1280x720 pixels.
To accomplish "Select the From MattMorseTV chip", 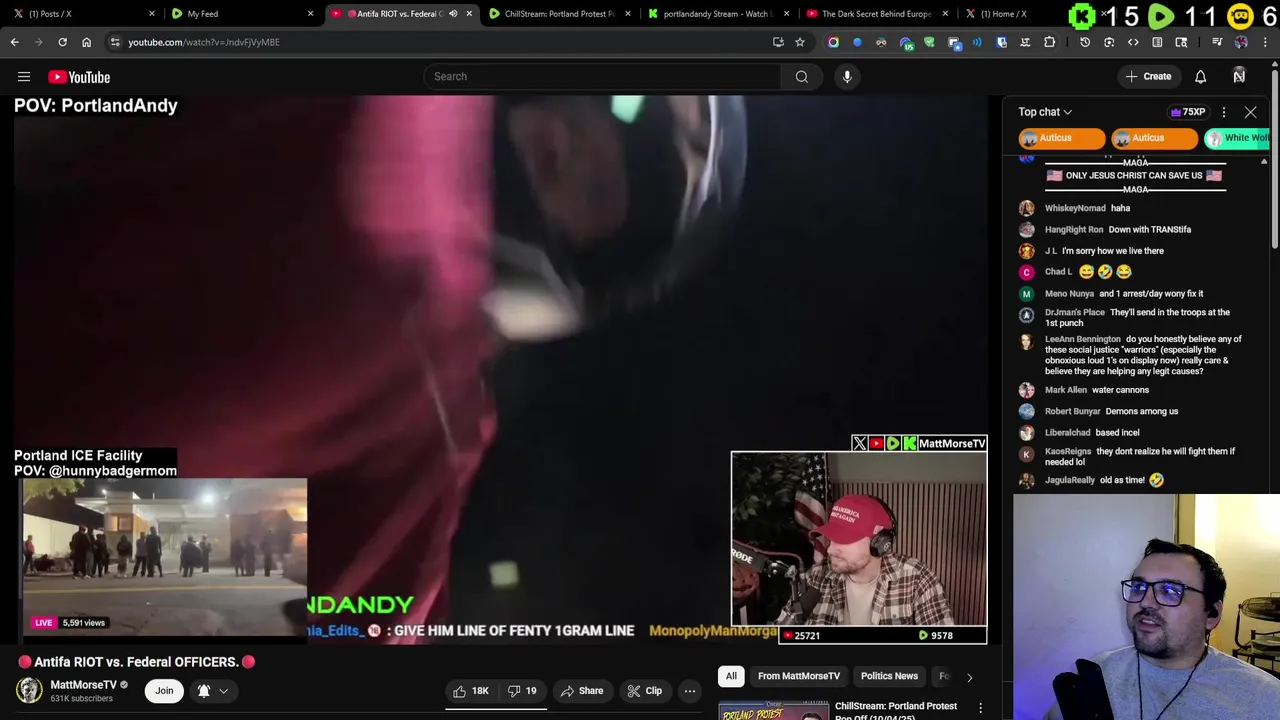I will click(798, 677).
